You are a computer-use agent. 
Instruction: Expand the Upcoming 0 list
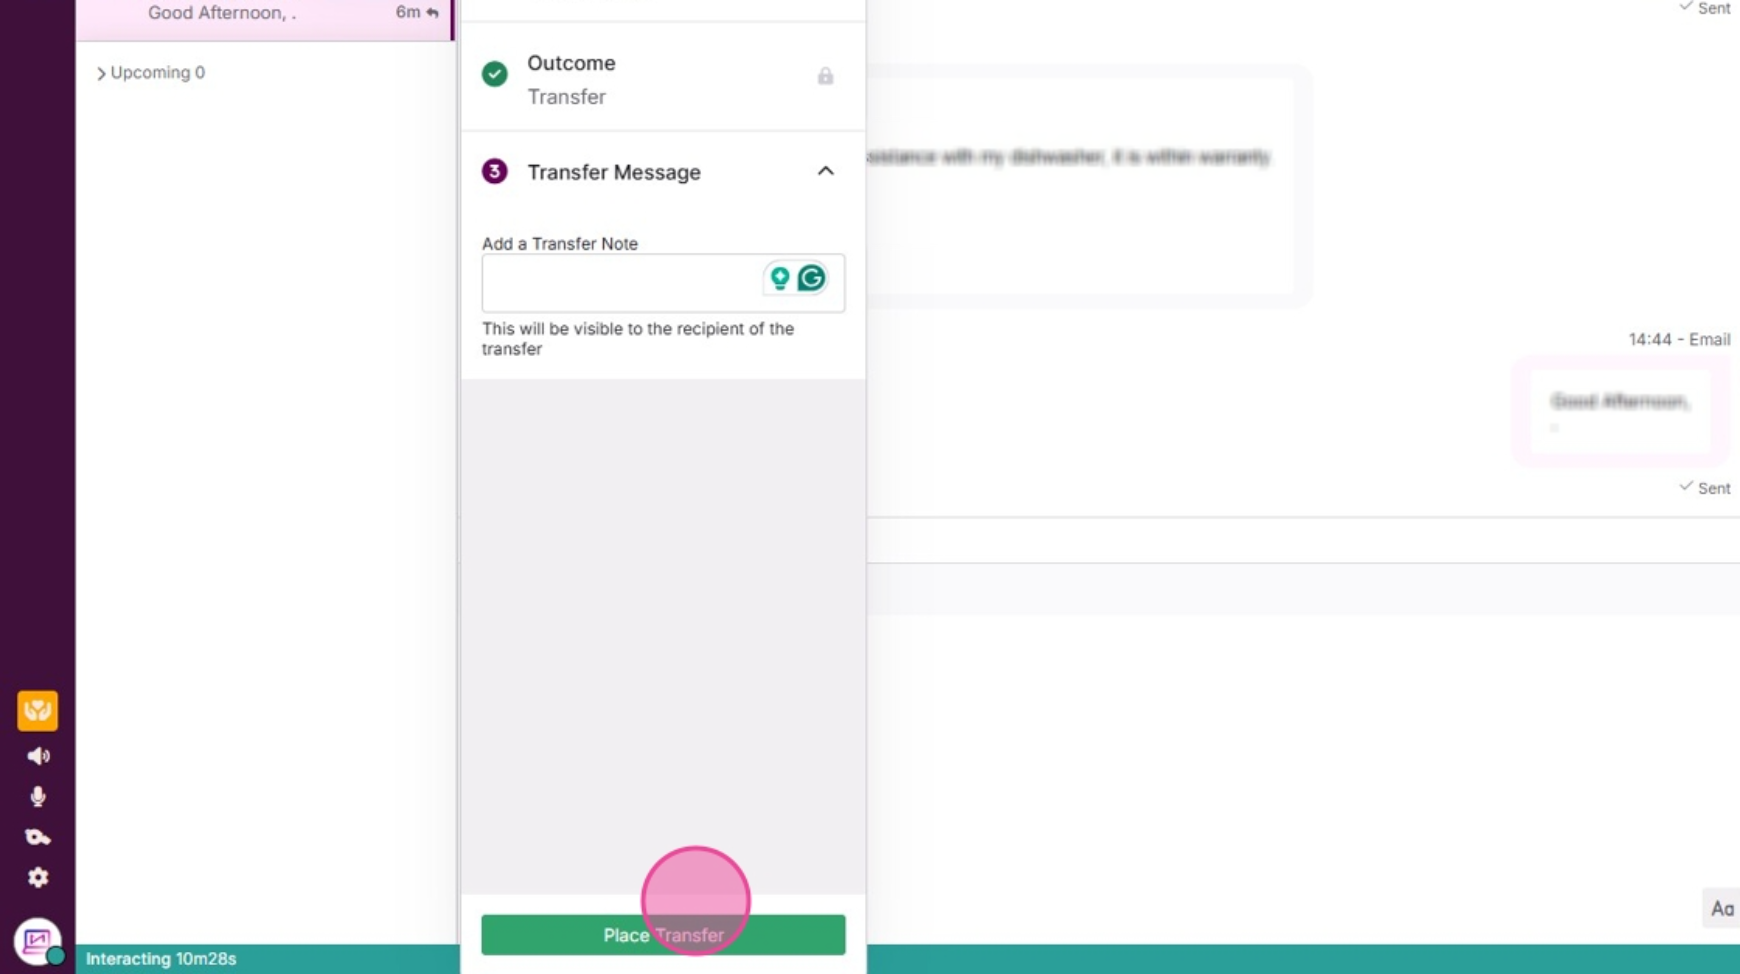point(150,73)
